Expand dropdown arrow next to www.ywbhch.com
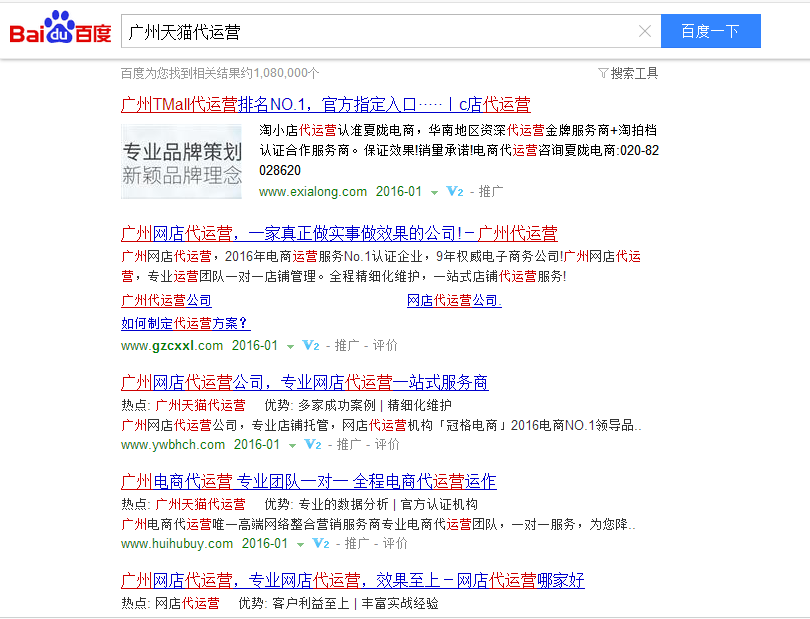The image size is (810, 619). (292, 446)
